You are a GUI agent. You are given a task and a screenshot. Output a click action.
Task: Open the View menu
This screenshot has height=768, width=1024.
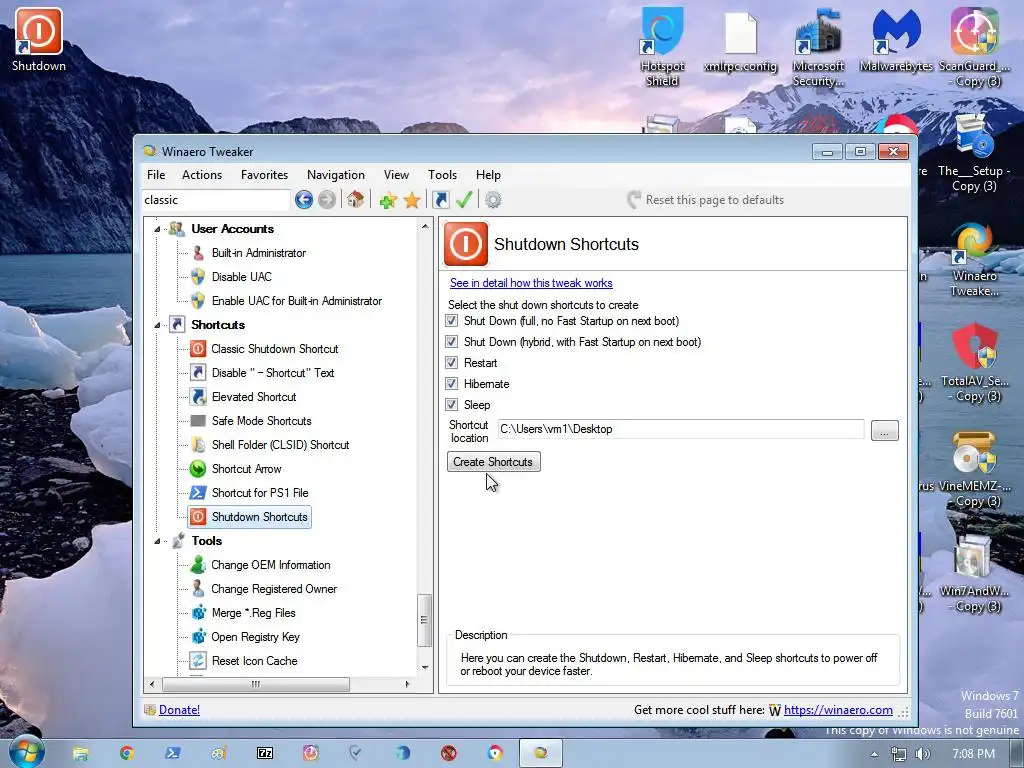point(396,174)
